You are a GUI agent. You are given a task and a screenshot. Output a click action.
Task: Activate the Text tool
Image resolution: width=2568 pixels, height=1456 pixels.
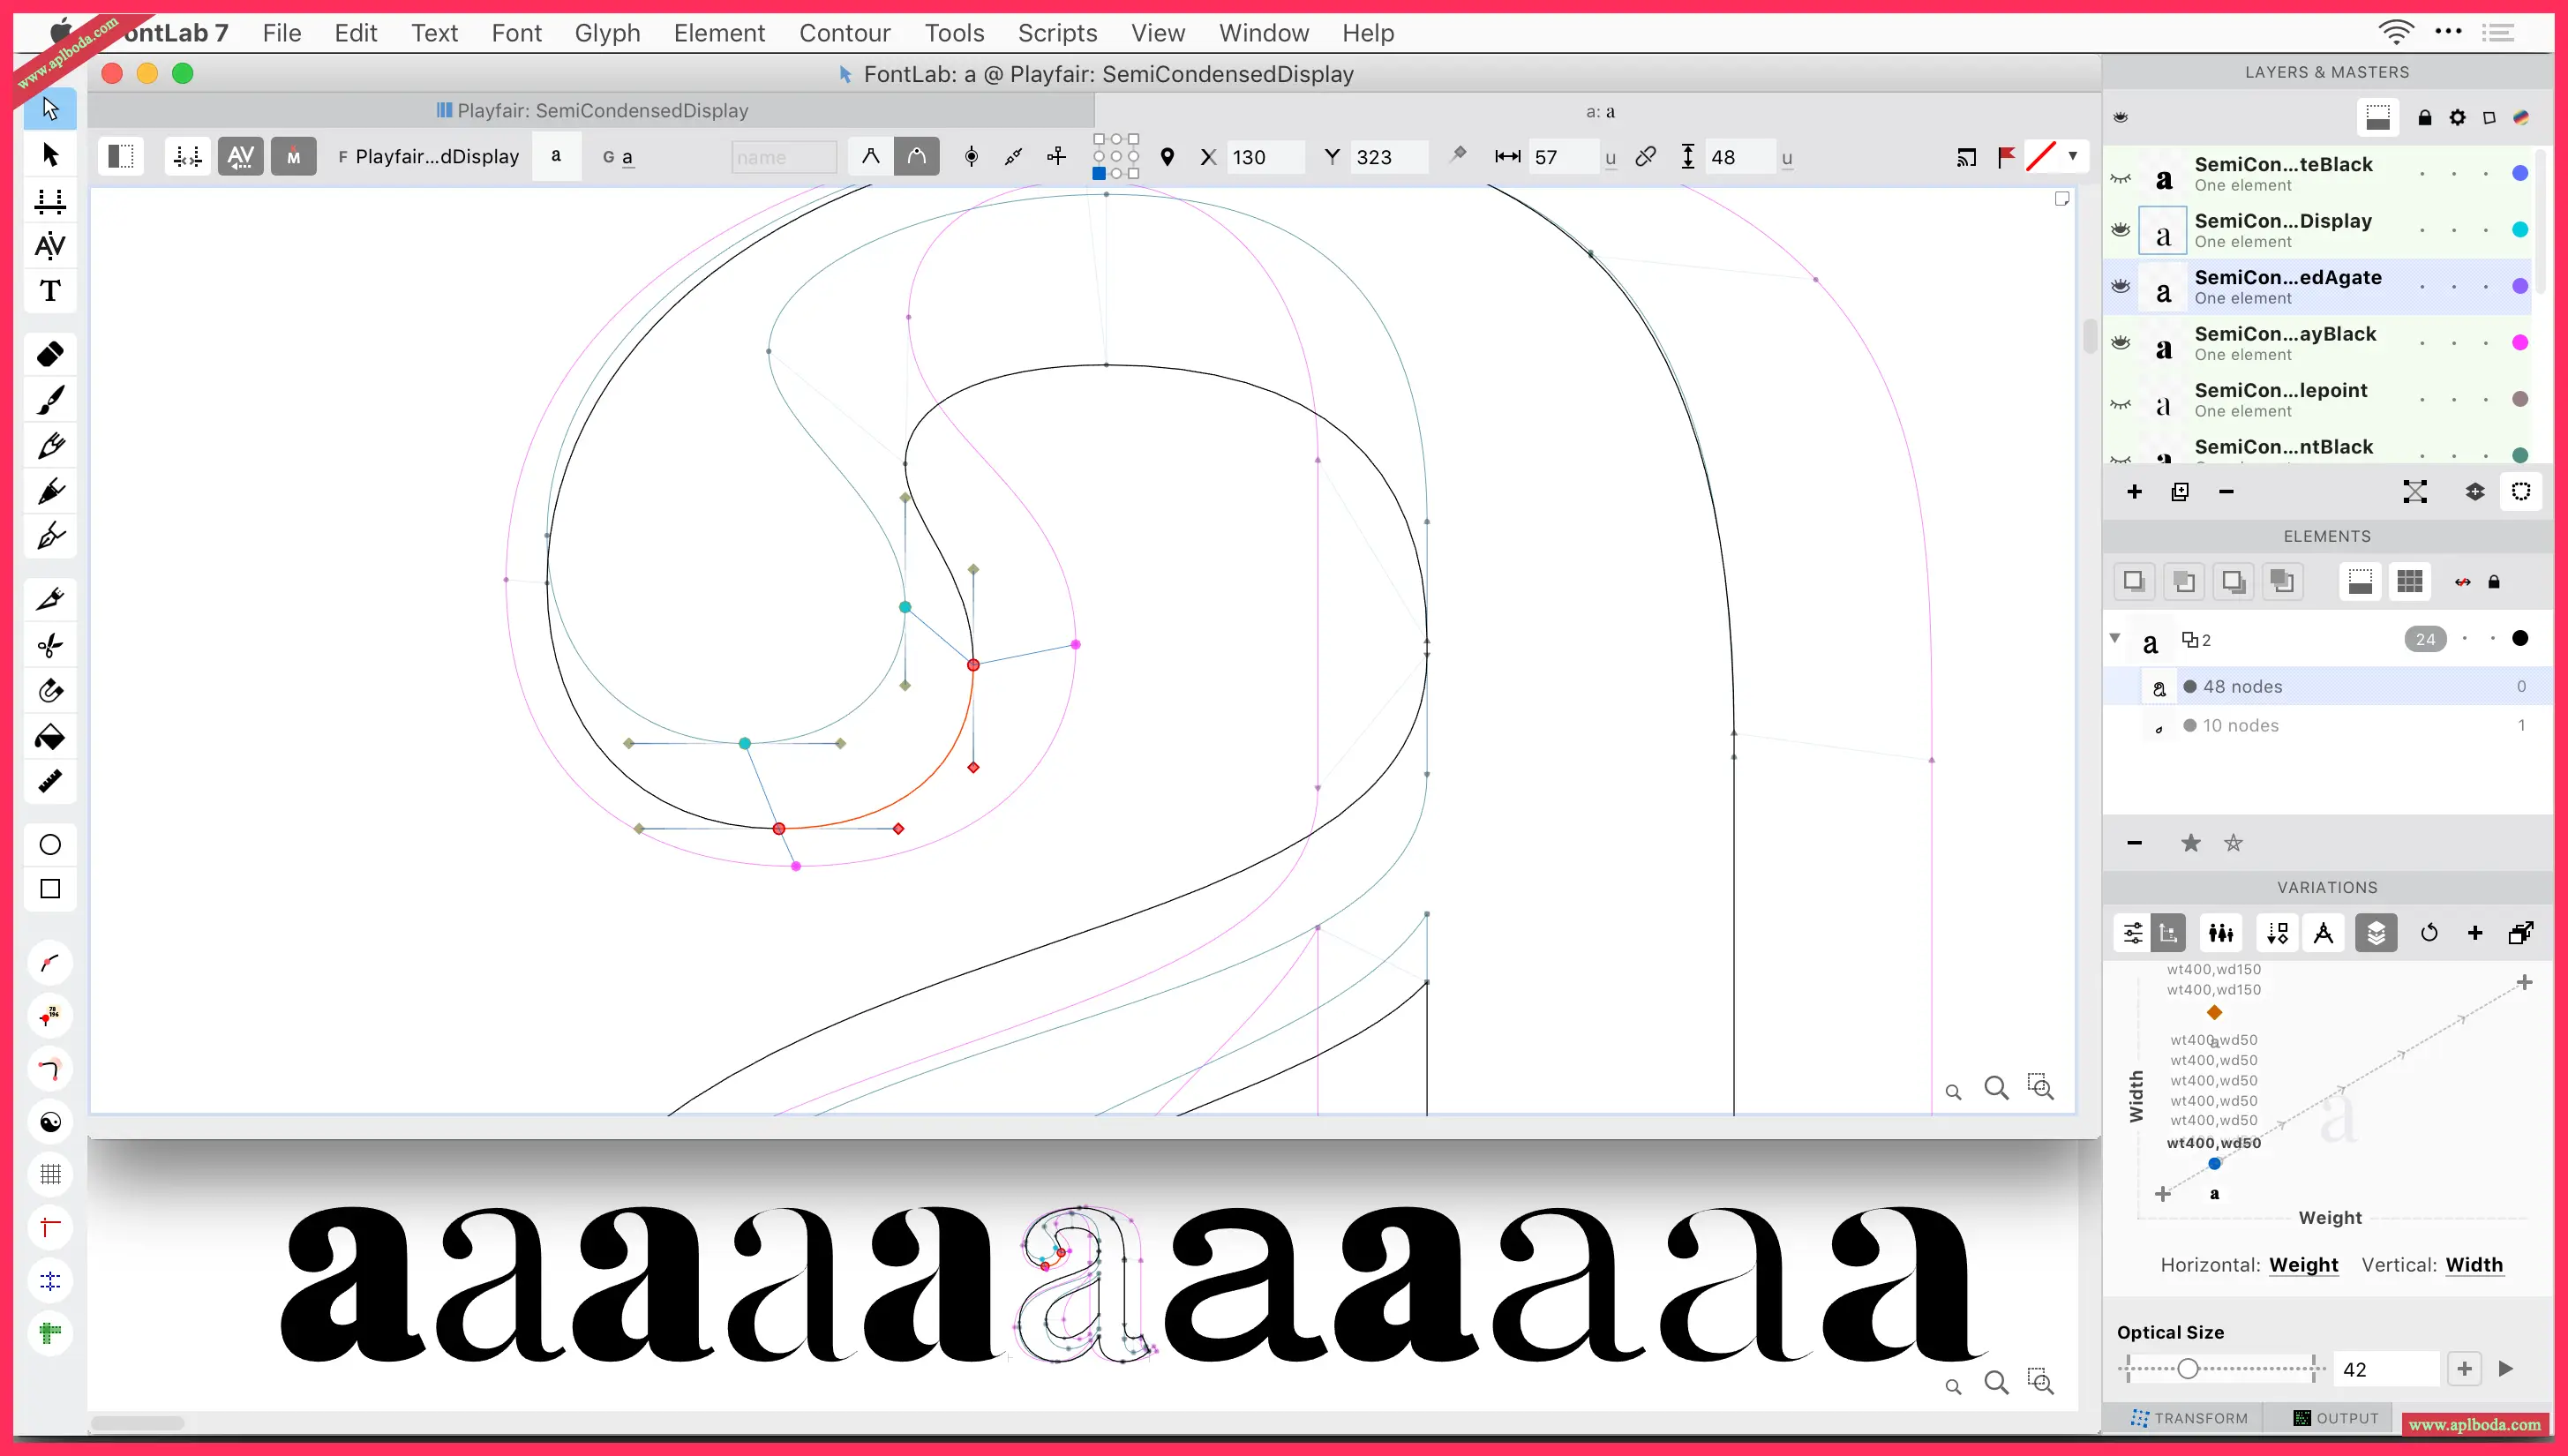point(50,291)
